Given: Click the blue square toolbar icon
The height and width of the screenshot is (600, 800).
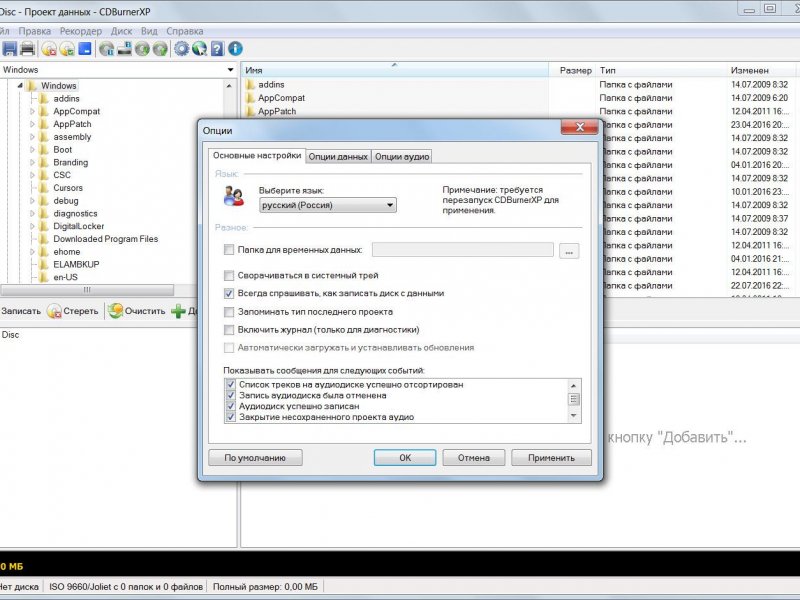Looking at the screenshot, I should click(85, 49).
